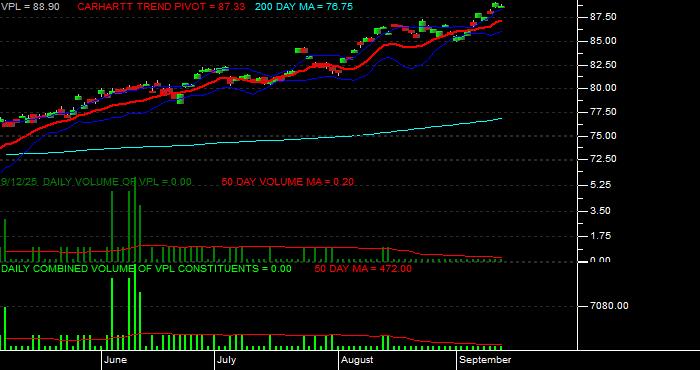This screenshot has width=700, height=370.
Task: Click the 50 DAY VOLUME MA = 0.20 label
Action: point(288,182)
